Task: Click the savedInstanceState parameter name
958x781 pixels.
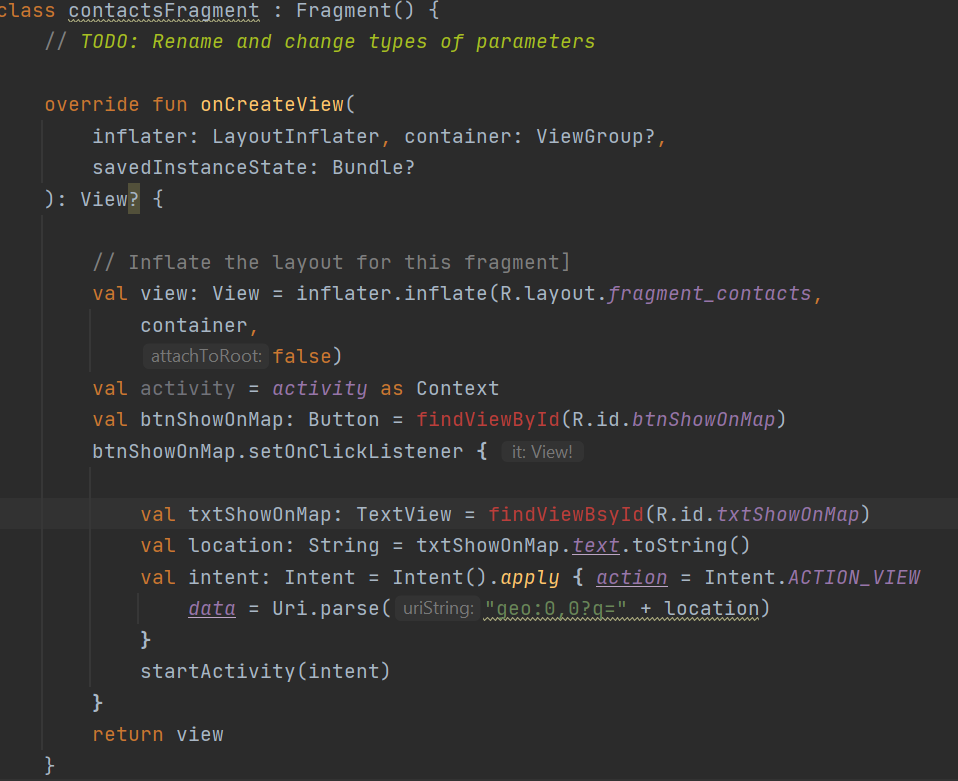Action: tap(200, 167)
